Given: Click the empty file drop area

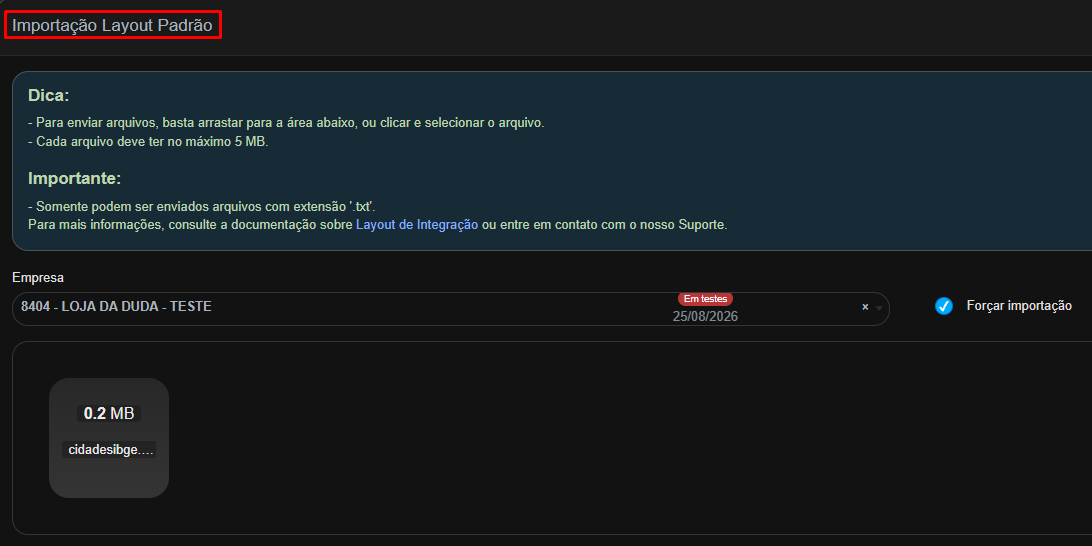Looking at the screenshot, I should 627,438.
